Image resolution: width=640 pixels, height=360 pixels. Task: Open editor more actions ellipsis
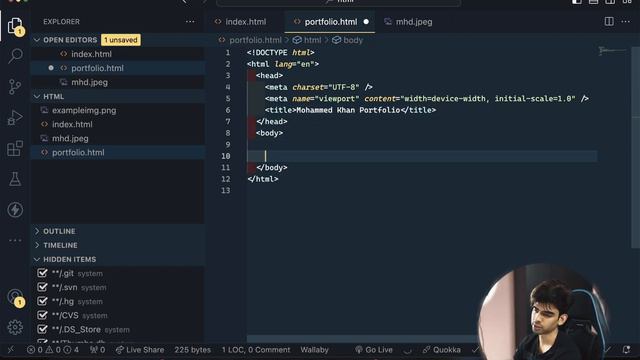click(625, 22)
